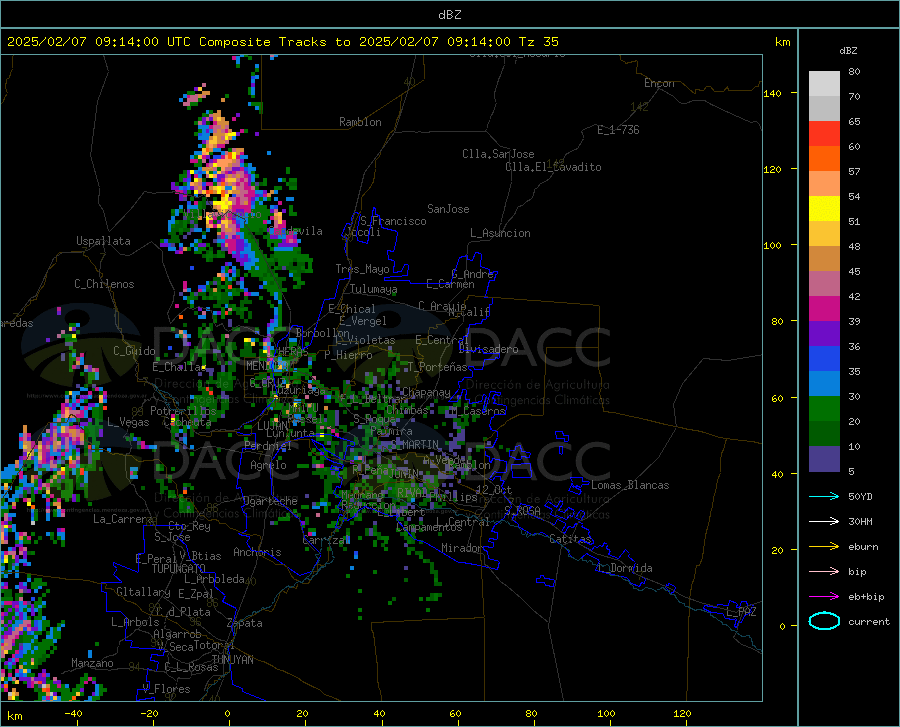
Task: Click the '65' value on the color scale
Action: click(x=854, y=122)
